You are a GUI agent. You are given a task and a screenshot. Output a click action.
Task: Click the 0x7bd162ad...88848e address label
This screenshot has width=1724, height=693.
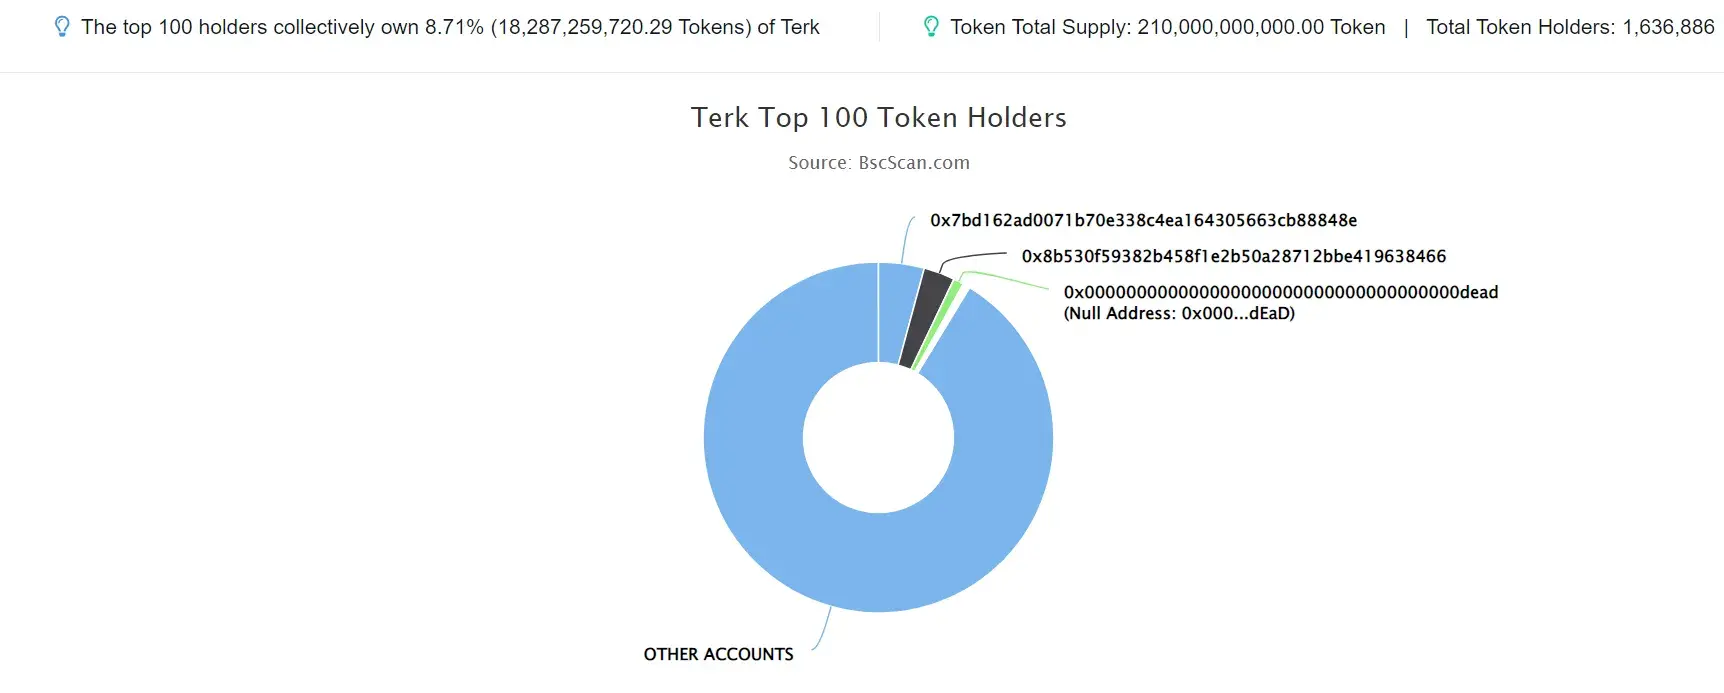point(1143,220)
